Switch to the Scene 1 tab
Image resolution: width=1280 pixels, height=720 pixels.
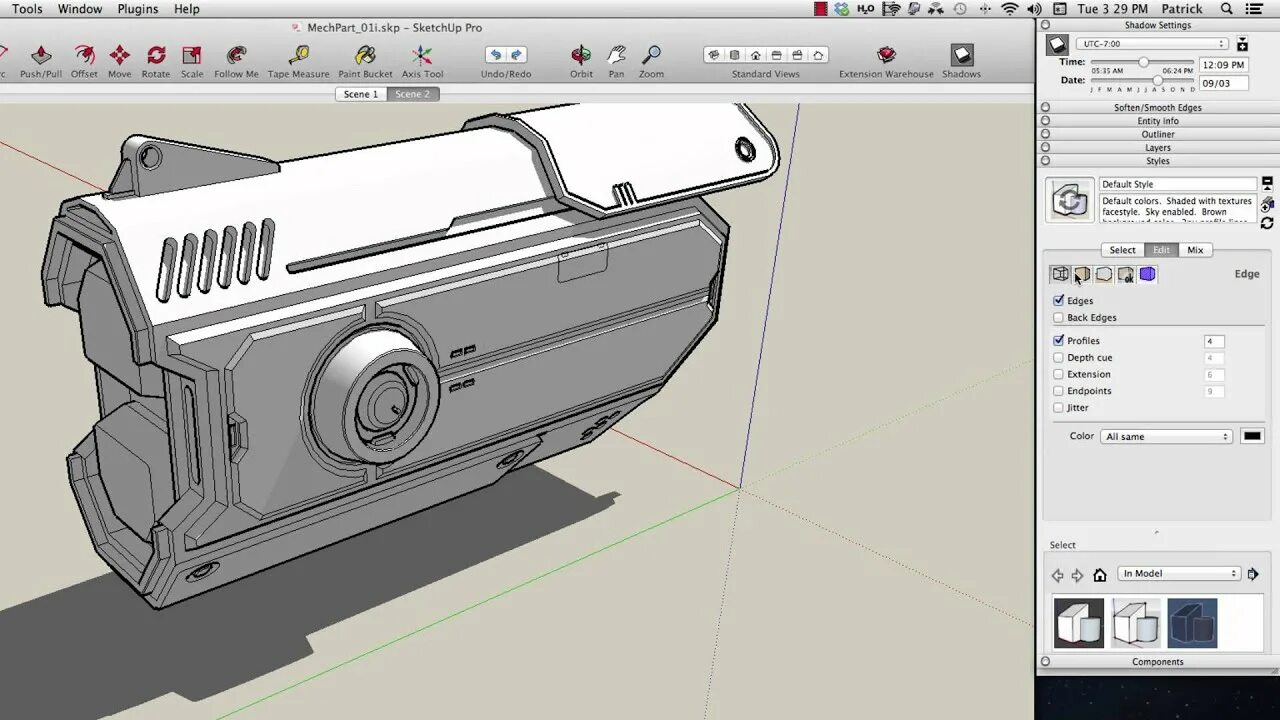pyautogui.click(x=361, y=94)
